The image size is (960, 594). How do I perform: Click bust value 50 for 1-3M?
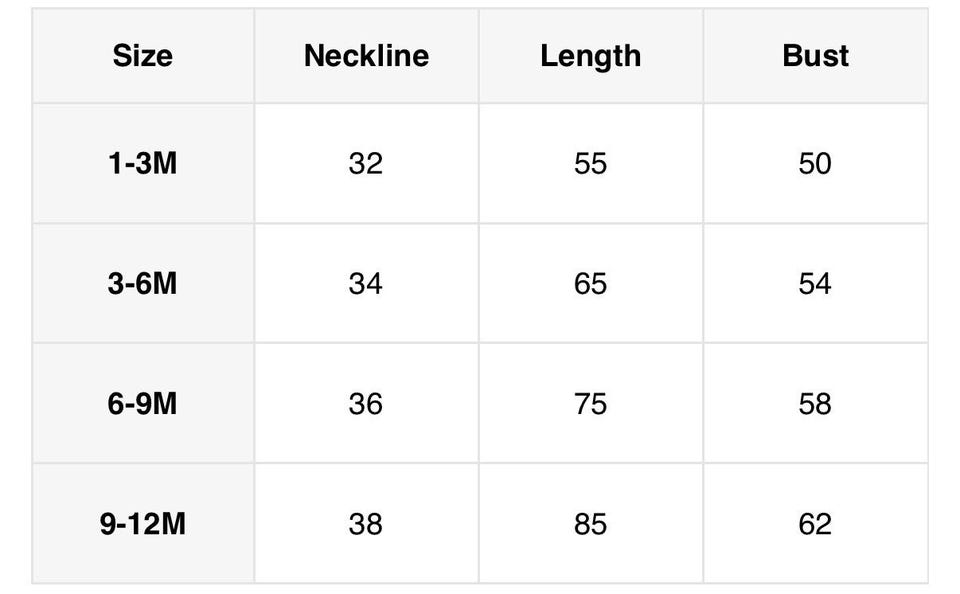(815, 163)
